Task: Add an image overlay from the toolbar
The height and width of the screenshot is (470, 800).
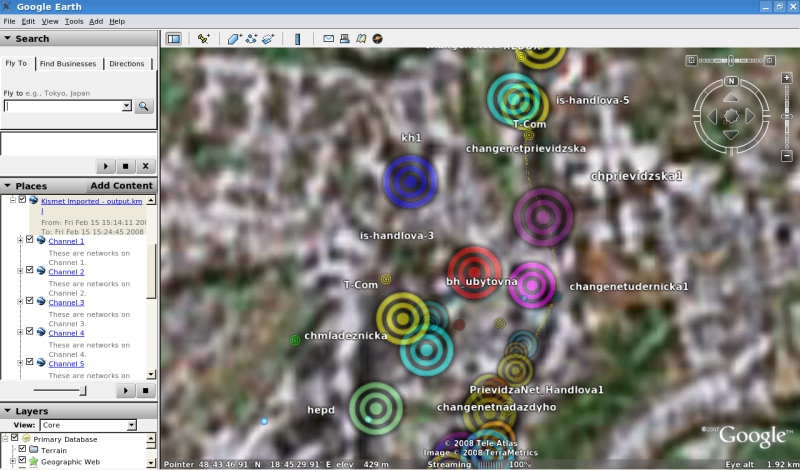Action: [268, 39]
